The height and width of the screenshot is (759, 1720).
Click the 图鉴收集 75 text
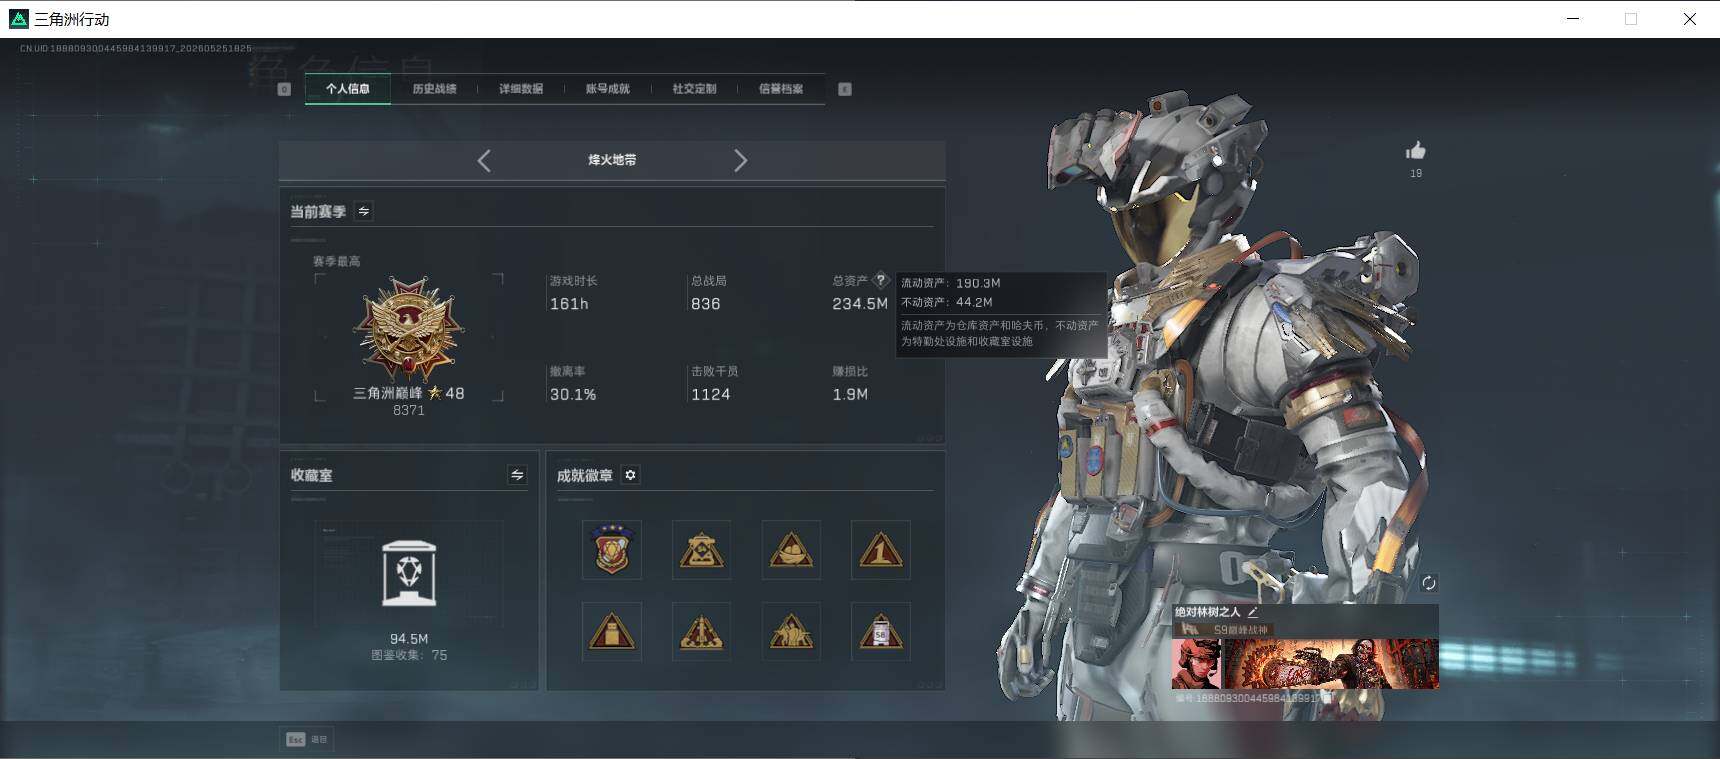(409, 656)
